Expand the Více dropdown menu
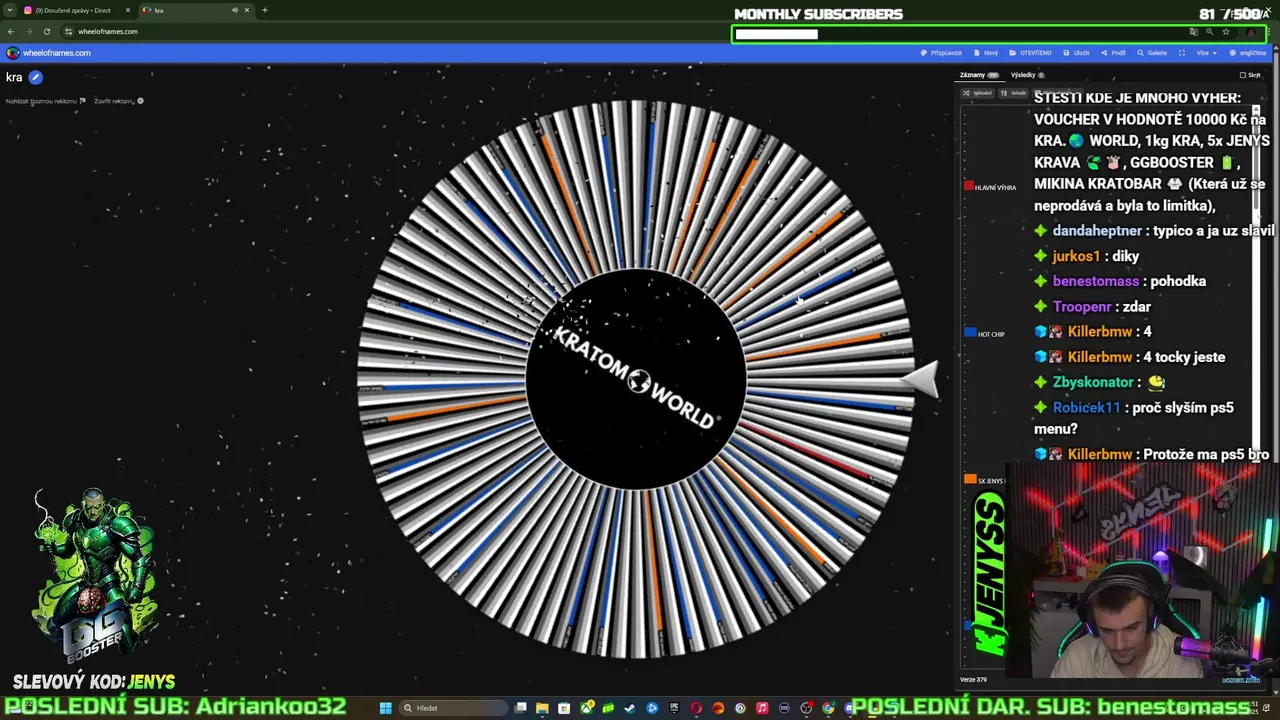 (x=1207, y=53)
